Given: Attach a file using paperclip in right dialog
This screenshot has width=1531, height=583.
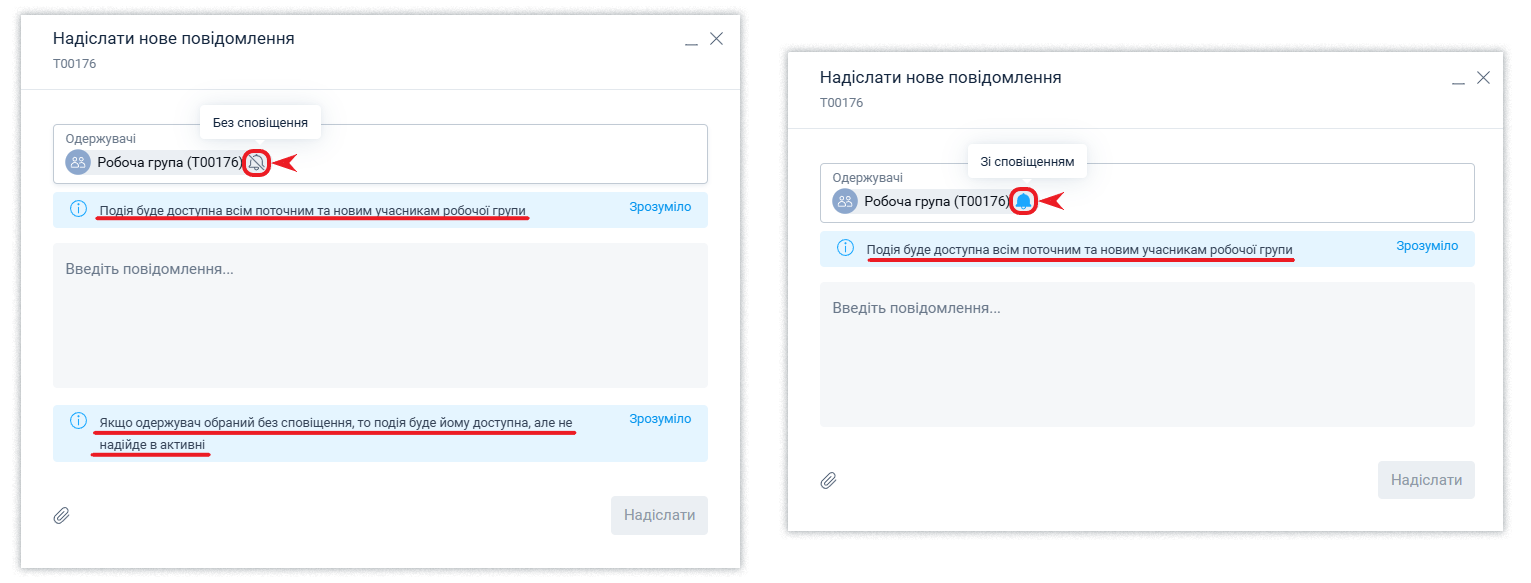Looking at the screenshot, I should pos(828,480).
